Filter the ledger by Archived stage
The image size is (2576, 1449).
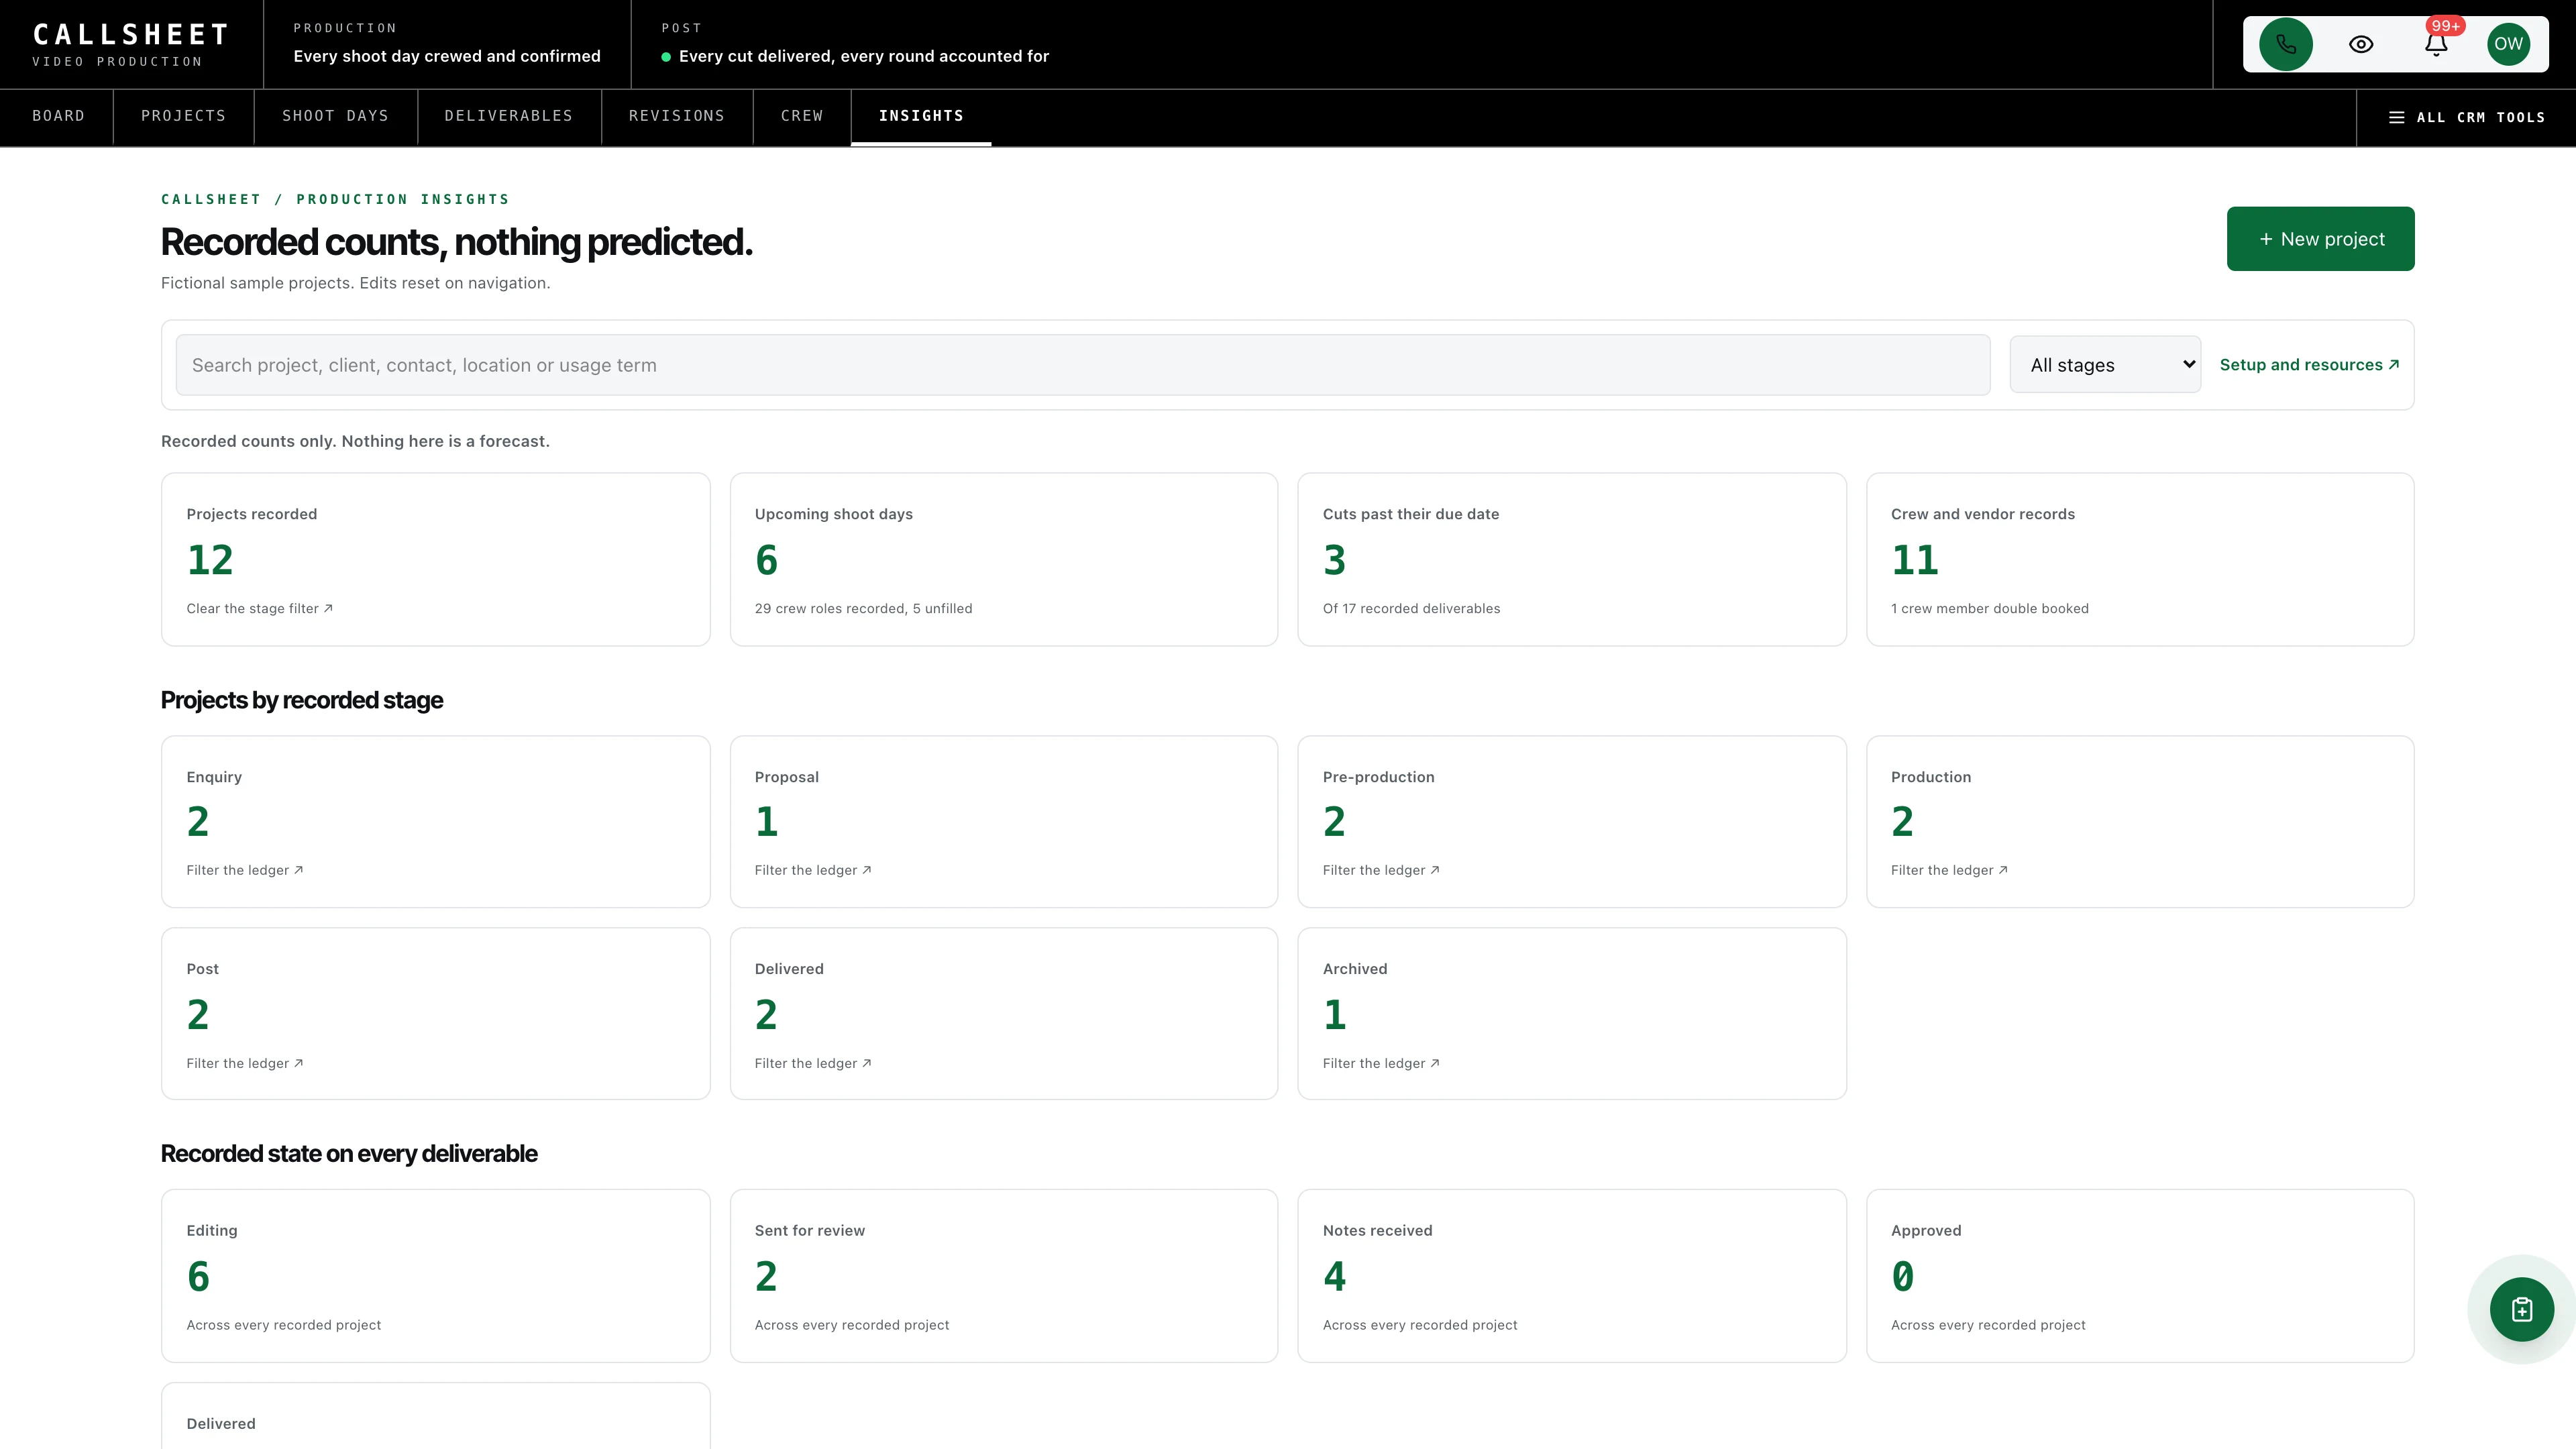tap(1380, 1063)
